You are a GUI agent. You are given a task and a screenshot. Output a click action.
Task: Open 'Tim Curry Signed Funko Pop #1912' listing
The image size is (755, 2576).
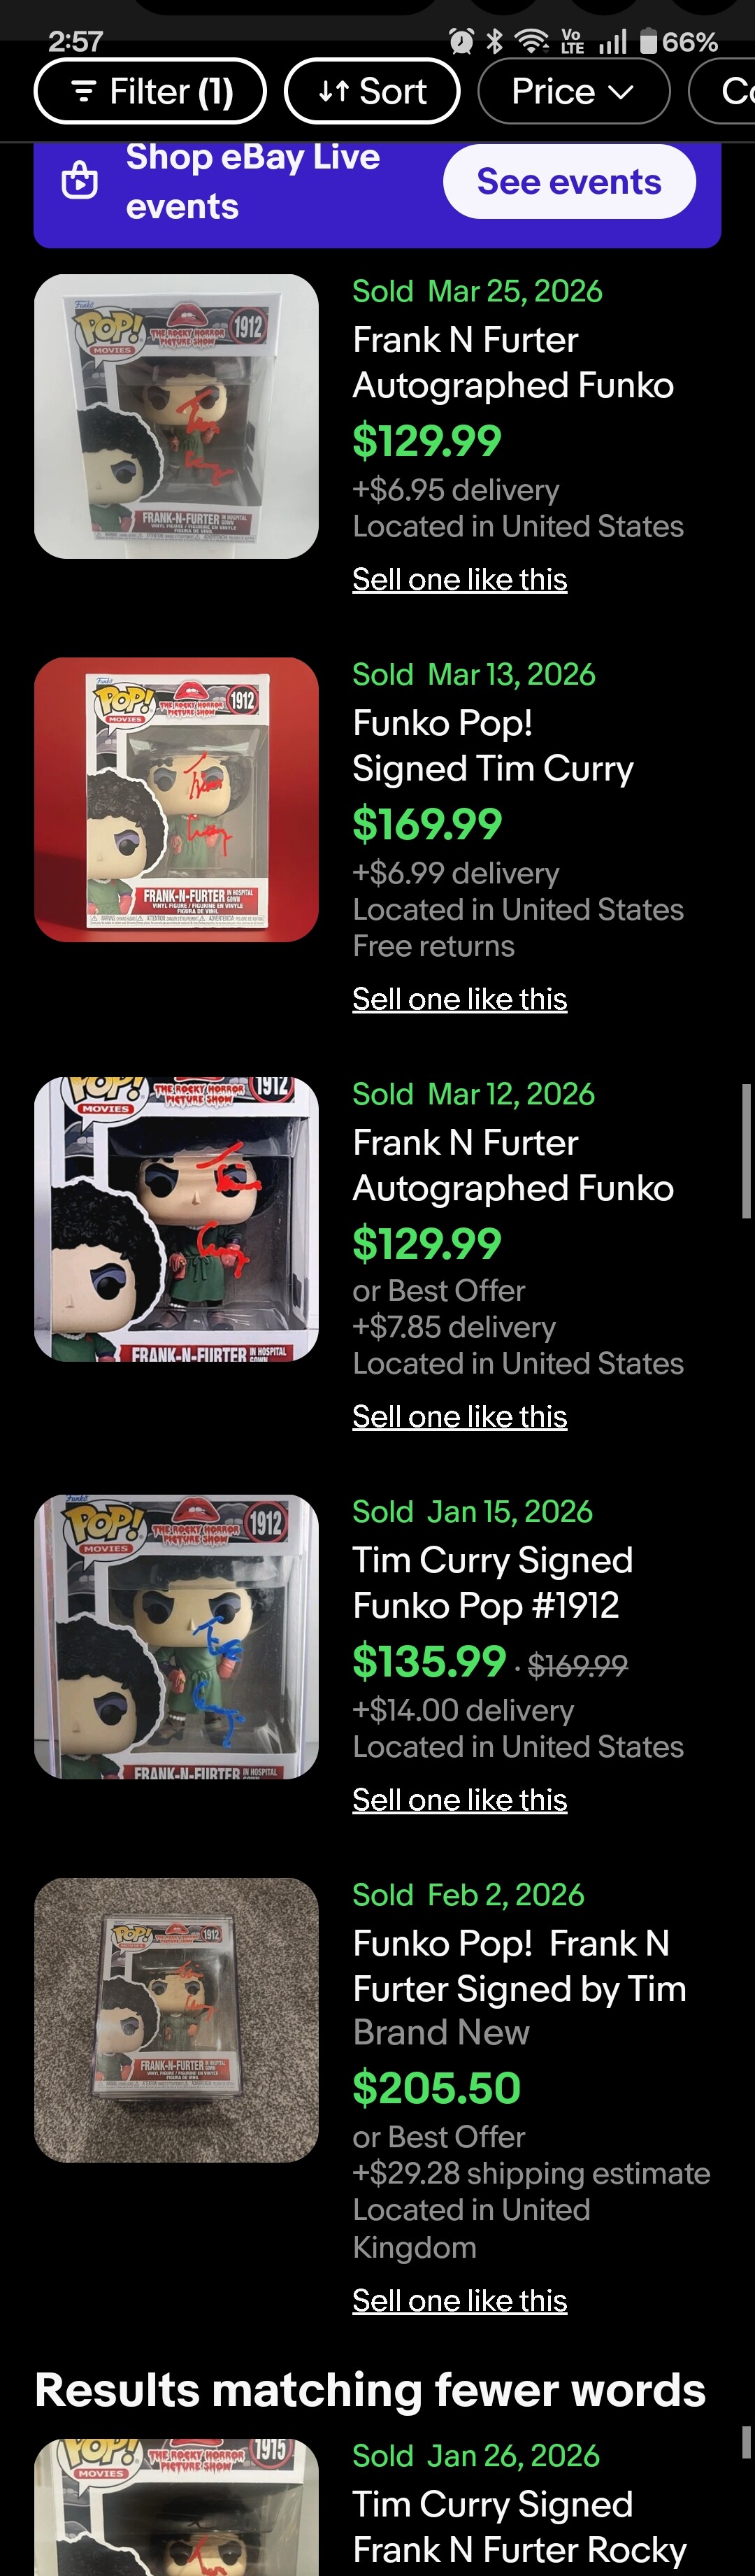(492, 1582)
